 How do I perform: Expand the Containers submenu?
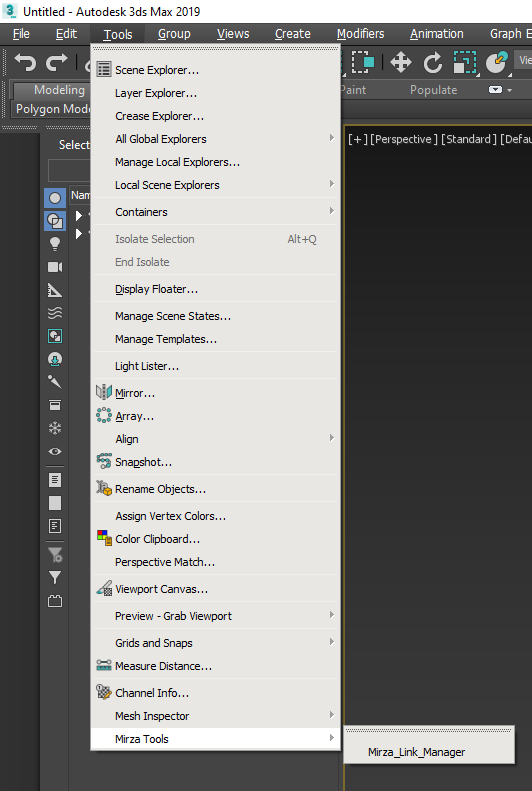(216, 212)
